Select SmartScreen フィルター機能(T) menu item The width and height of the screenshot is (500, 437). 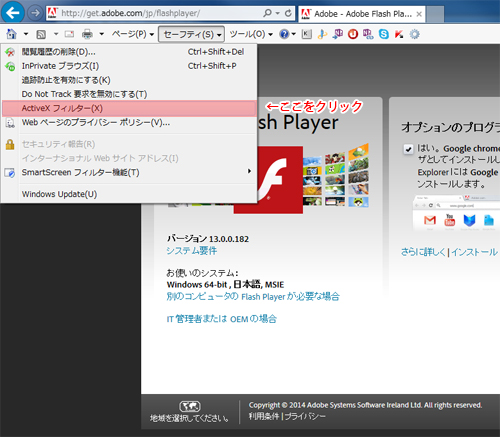coord(129,172)
